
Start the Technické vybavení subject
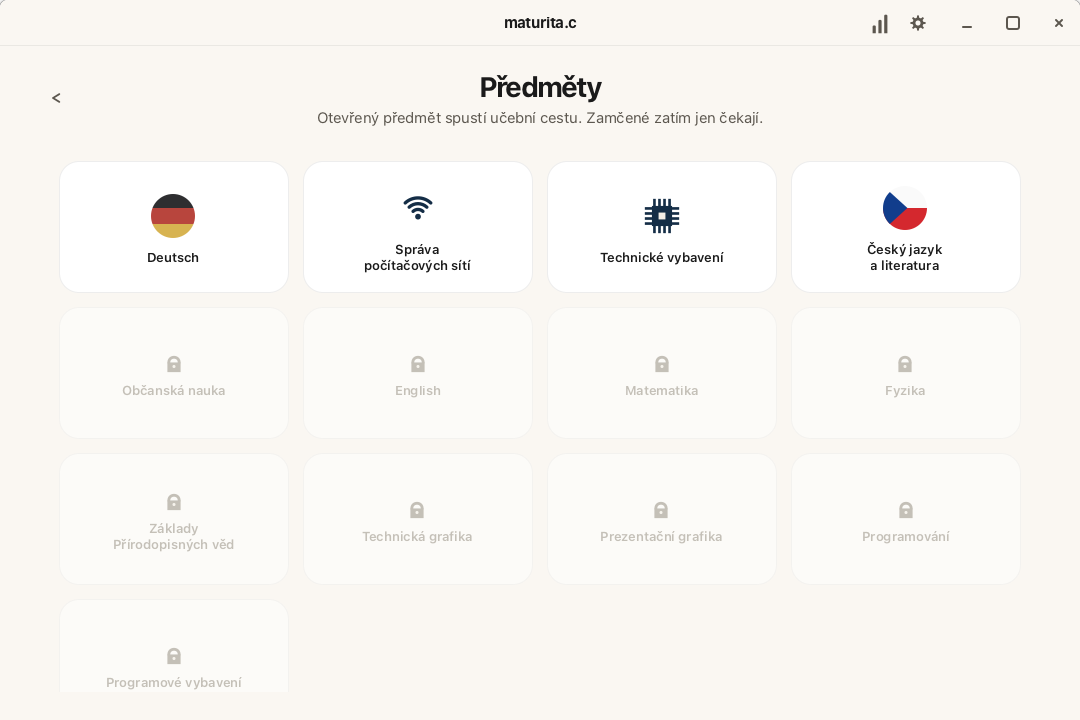pyautogui.click(x=661, y=227)
